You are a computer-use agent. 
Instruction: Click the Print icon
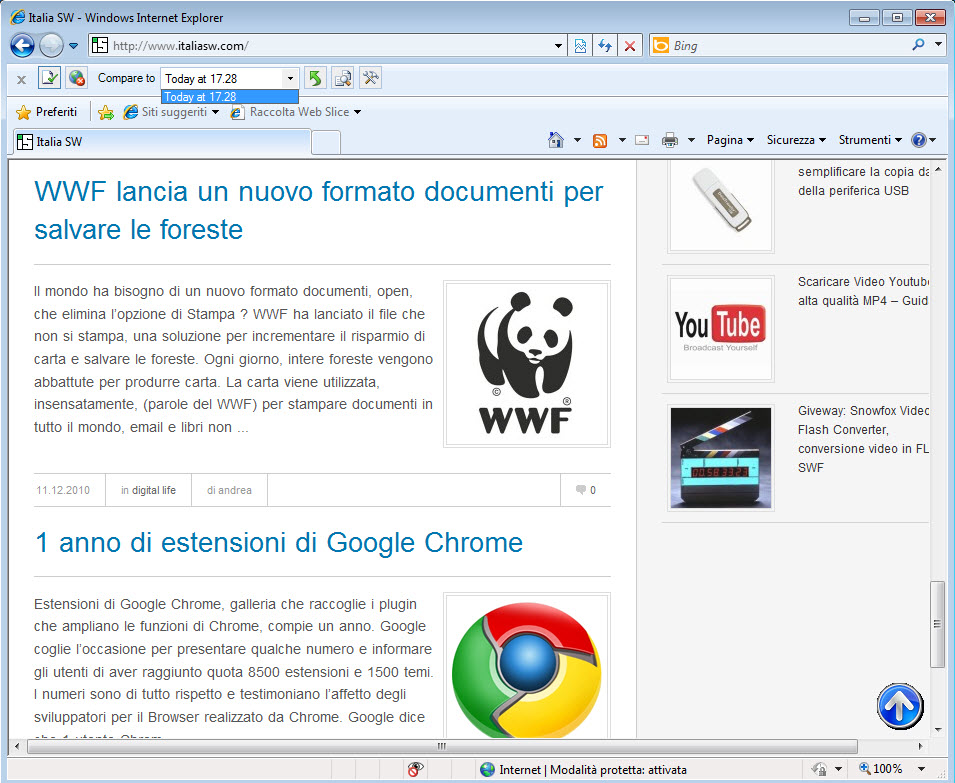point(670,140)
